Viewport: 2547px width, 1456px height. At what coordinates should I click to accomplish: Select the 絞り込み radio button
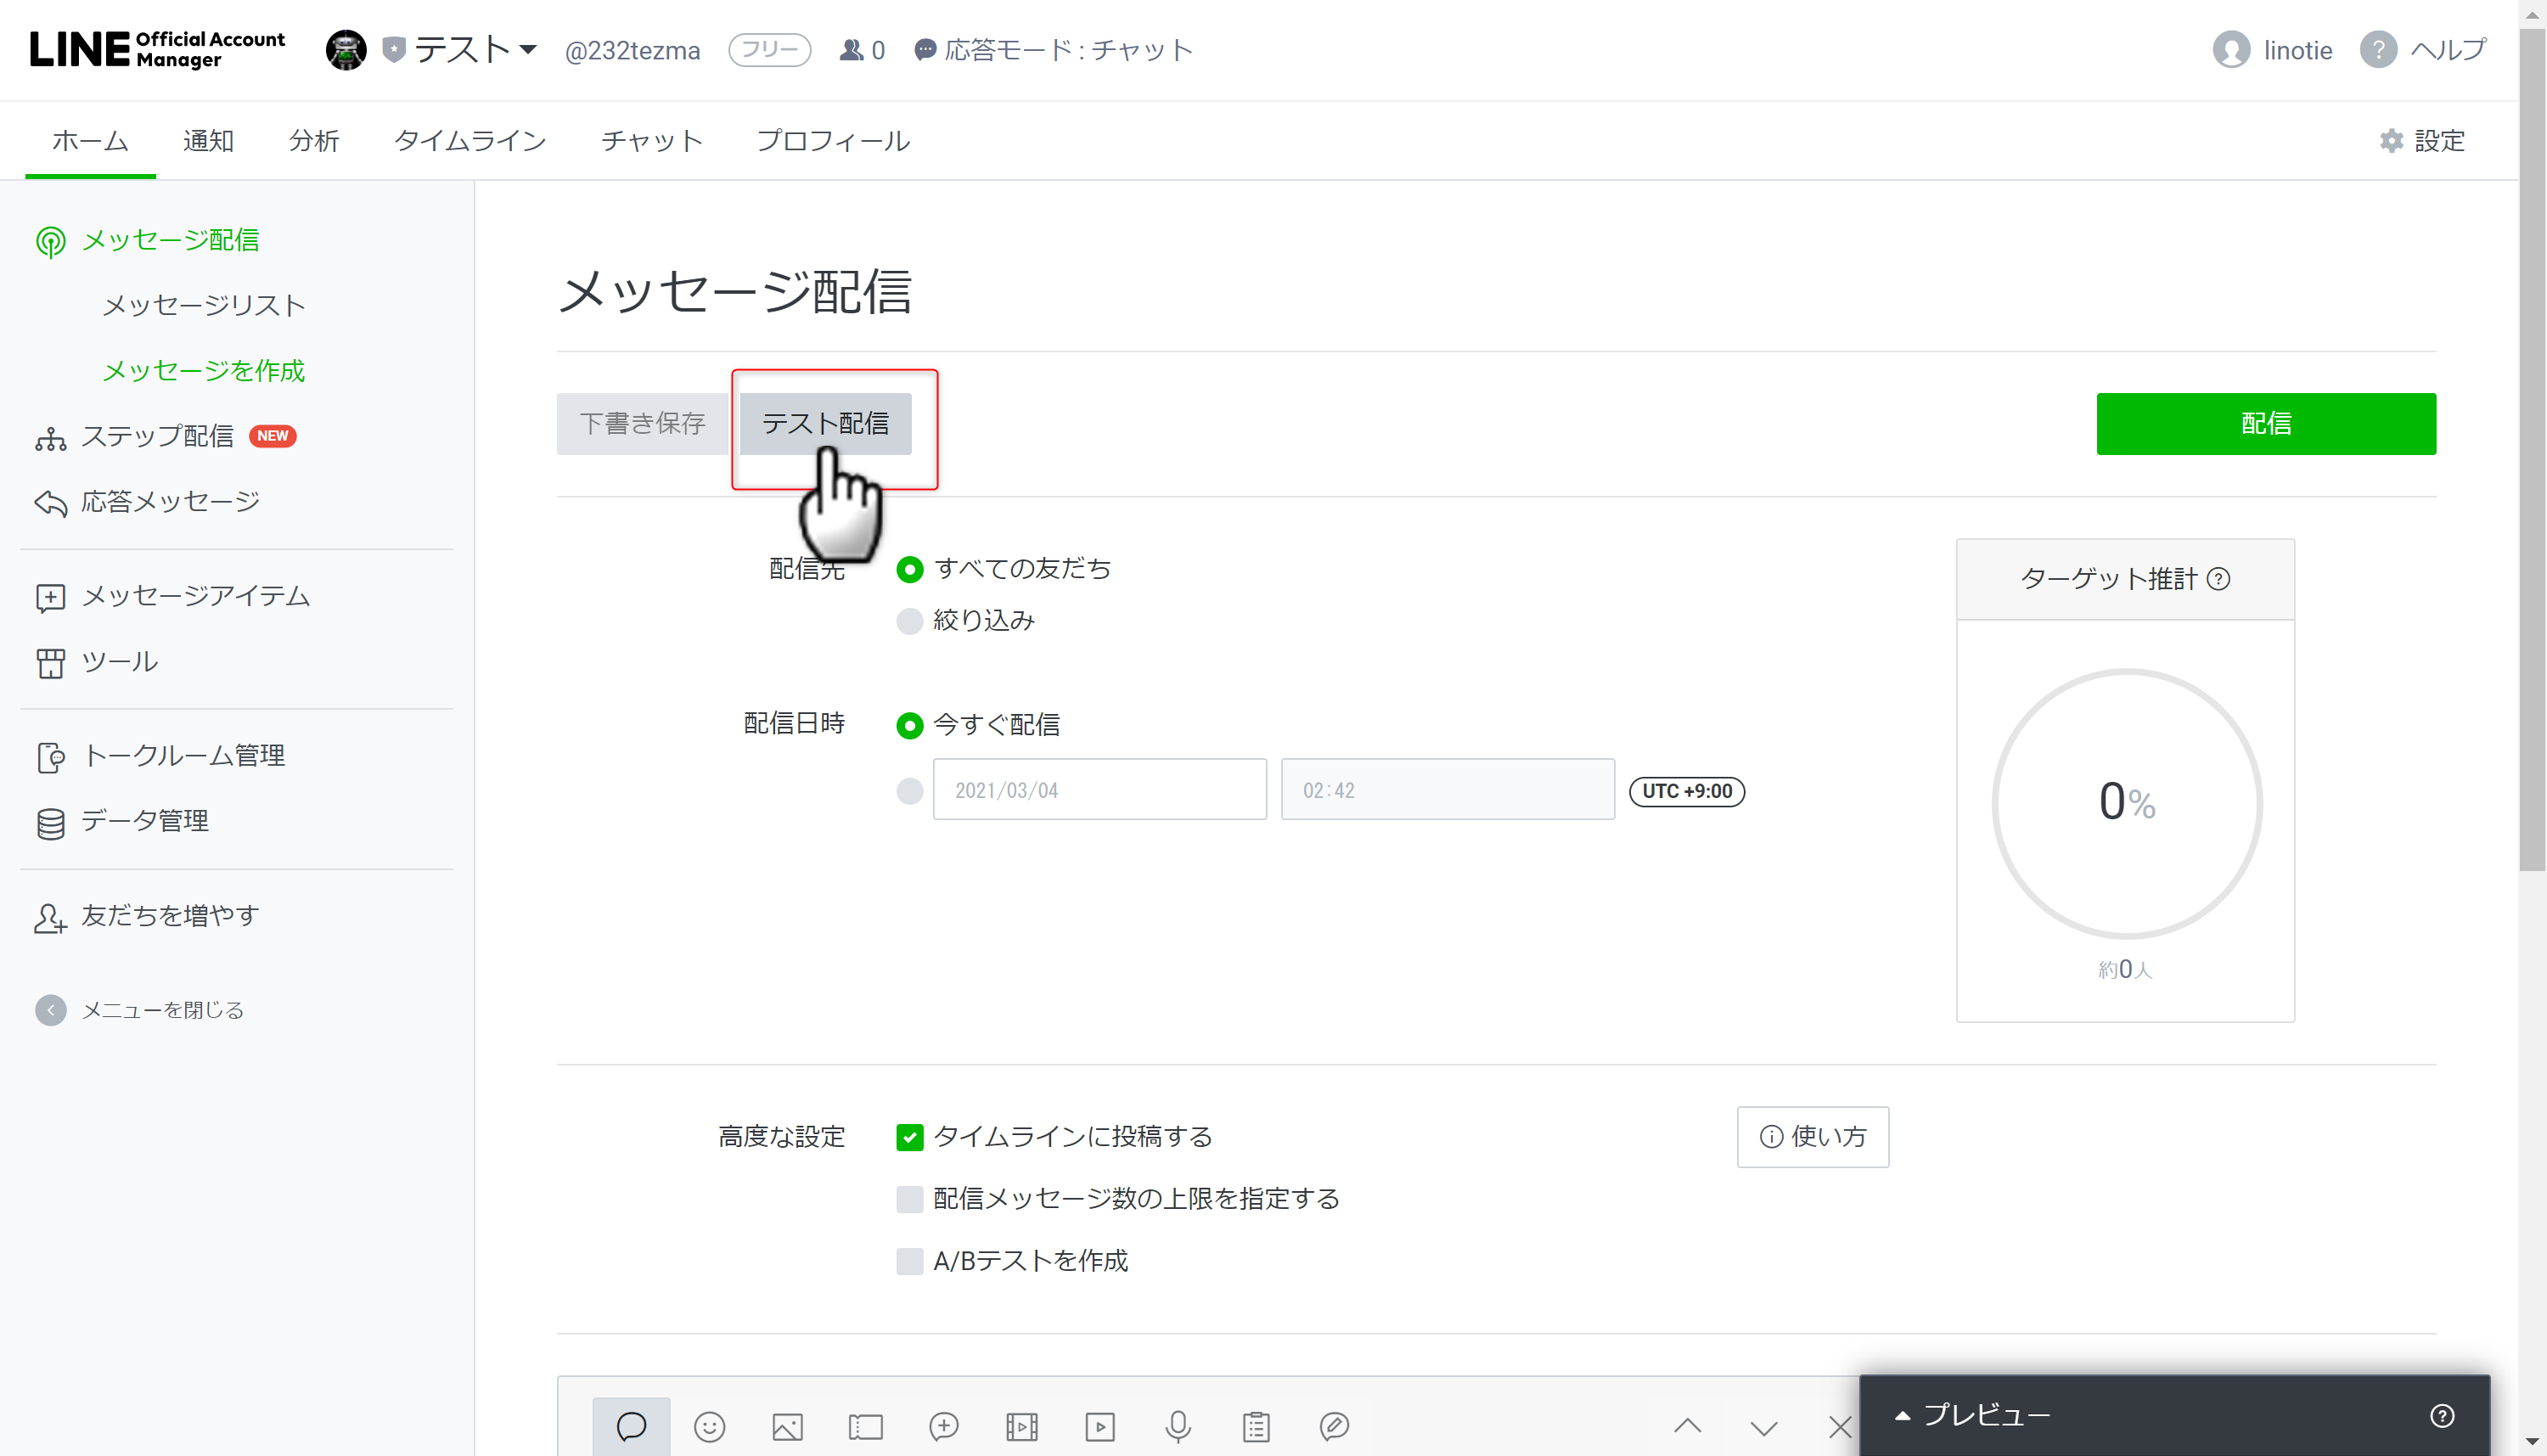coord(909,620)
